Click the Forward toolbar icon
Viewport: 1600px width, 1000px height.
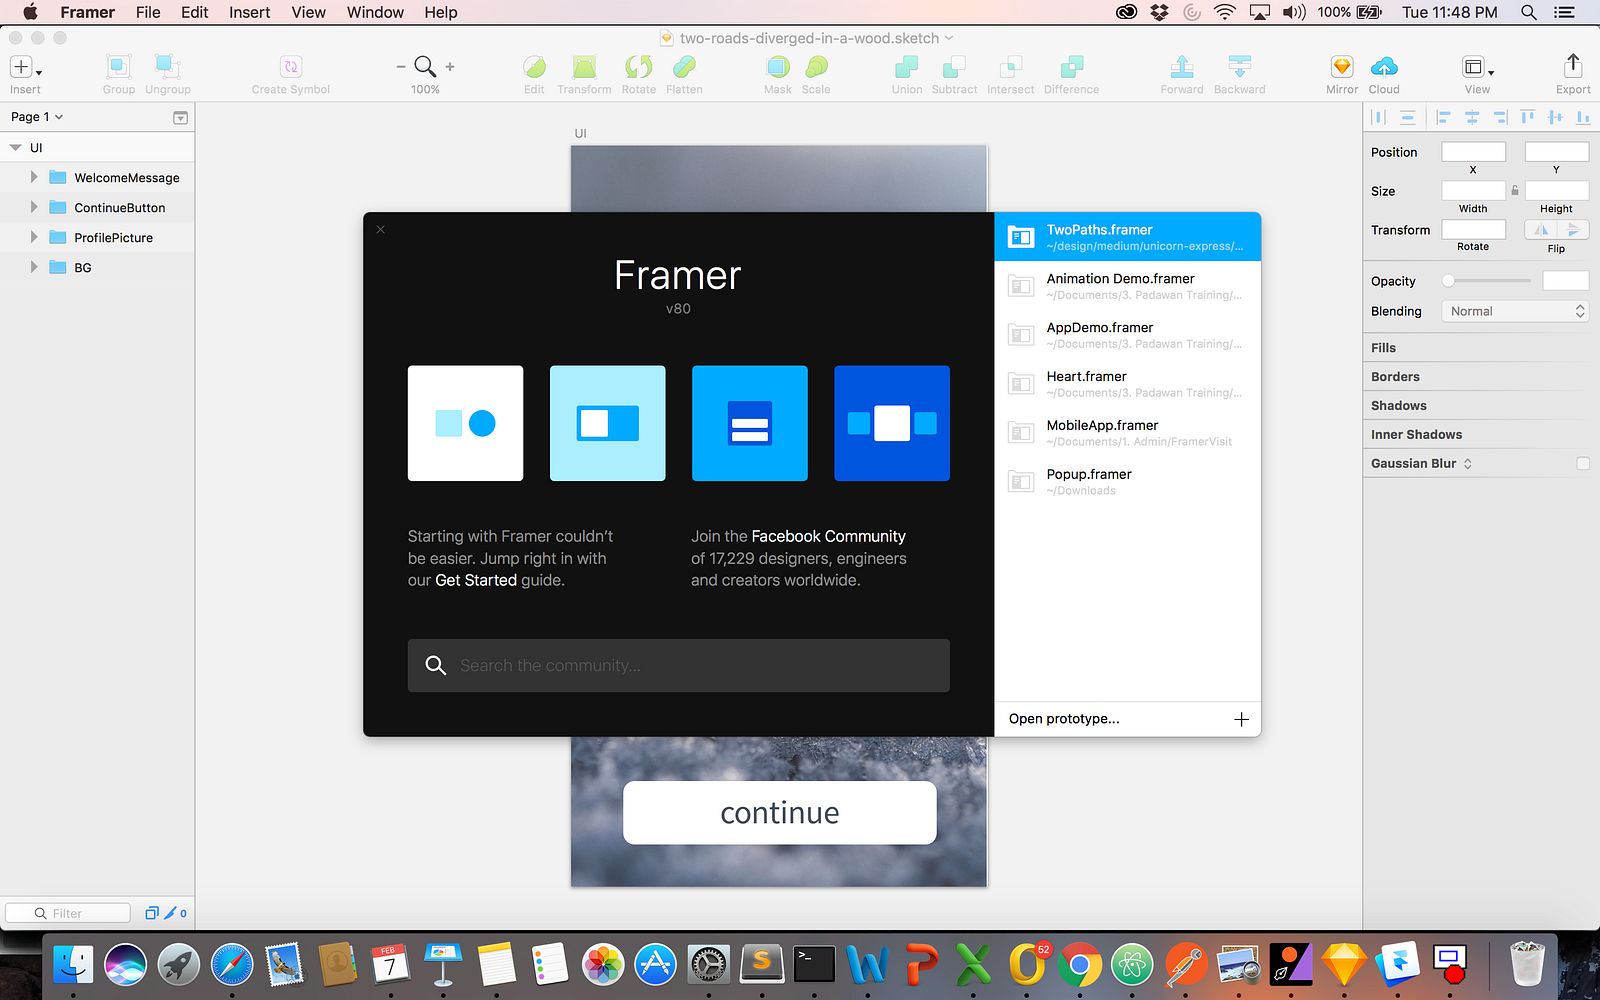(1182, 67)
